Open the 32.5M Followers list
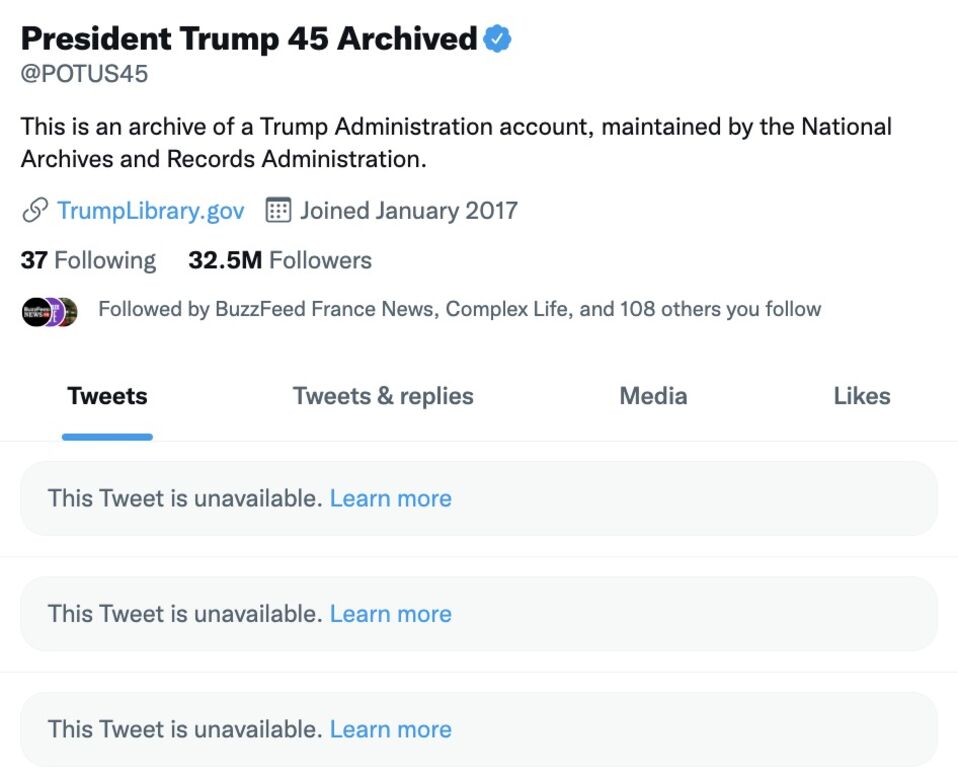Viewport: 958px width, 780px height. pyautogui.click(x=280, y=260)
